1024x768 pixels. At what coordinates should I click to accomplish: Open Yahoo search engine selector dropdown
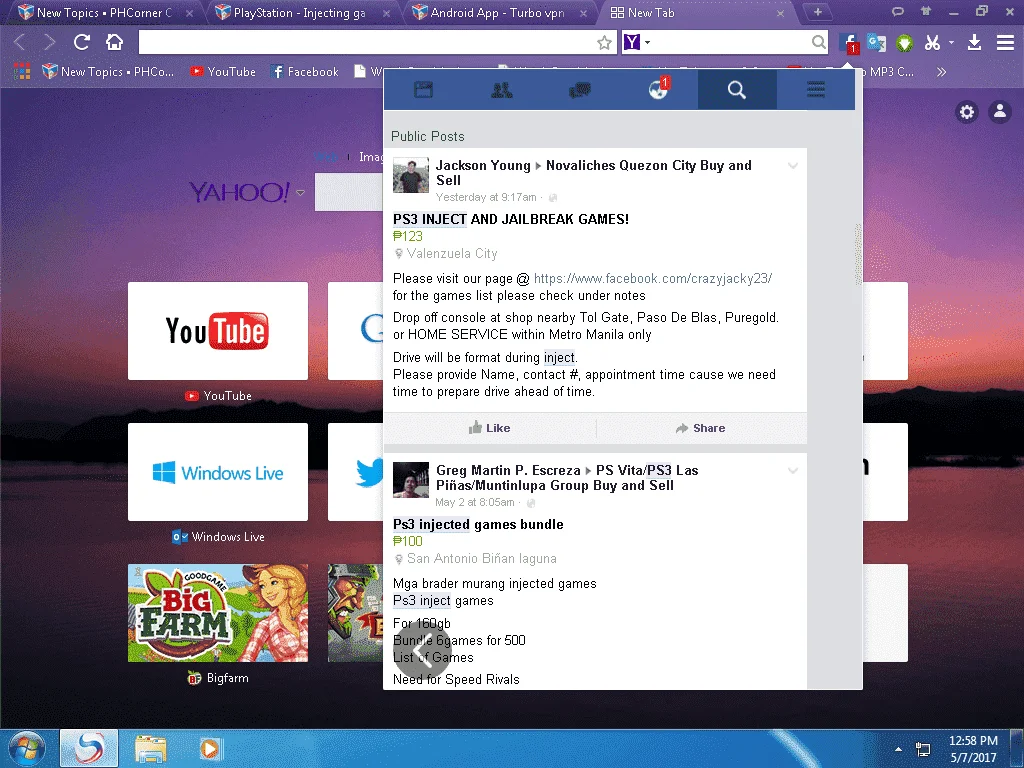coord(637,42)
